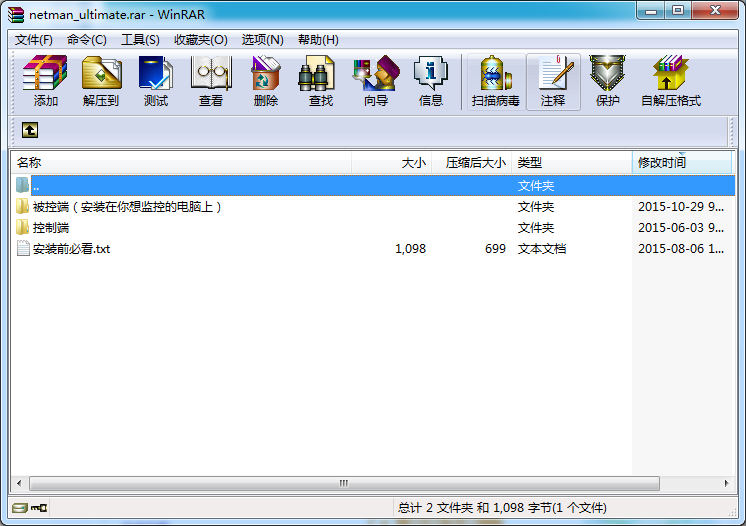The height and width of the screenshot is (526, 746).
Task: Click the 控制端 folder icon
Action: coord(22,227)
